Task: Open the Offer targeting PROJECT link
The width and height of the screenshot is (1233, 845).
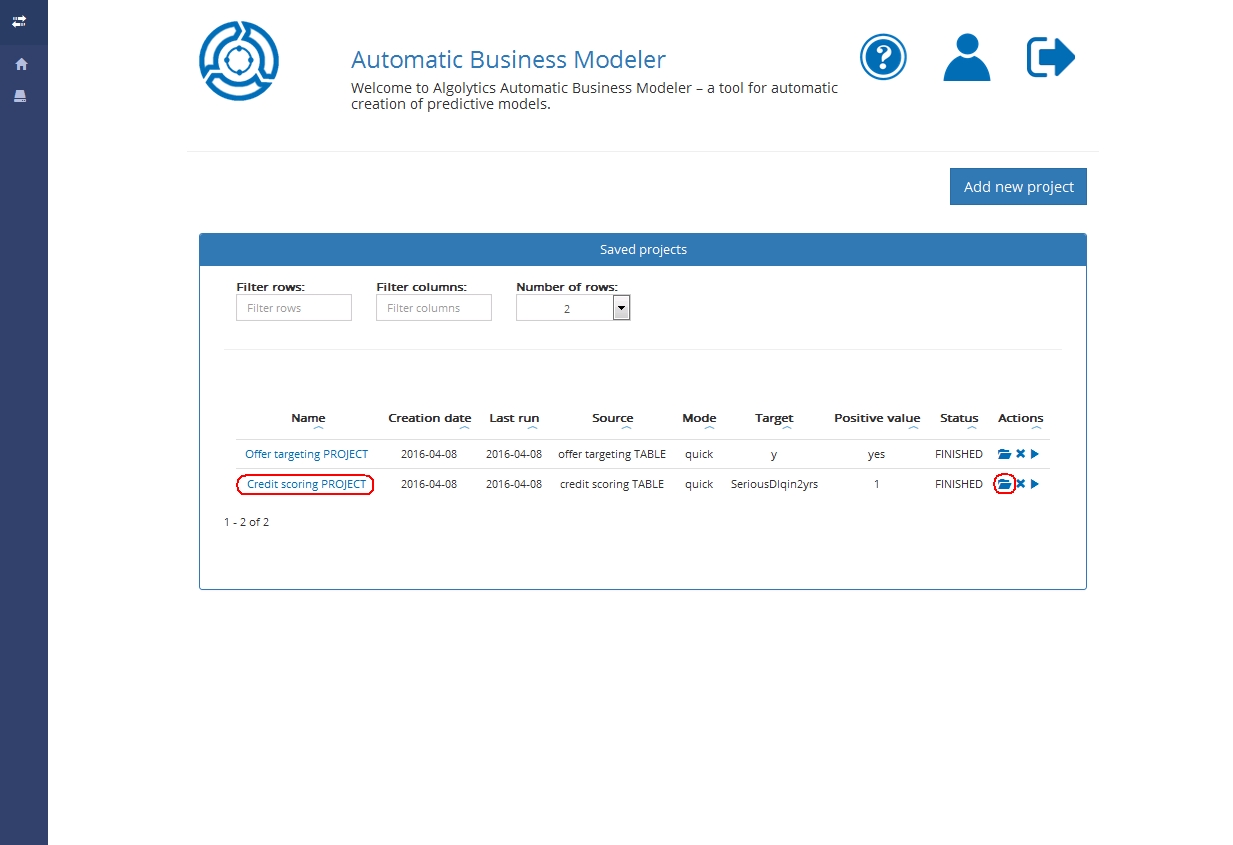Action: click(x=306, y=454)
